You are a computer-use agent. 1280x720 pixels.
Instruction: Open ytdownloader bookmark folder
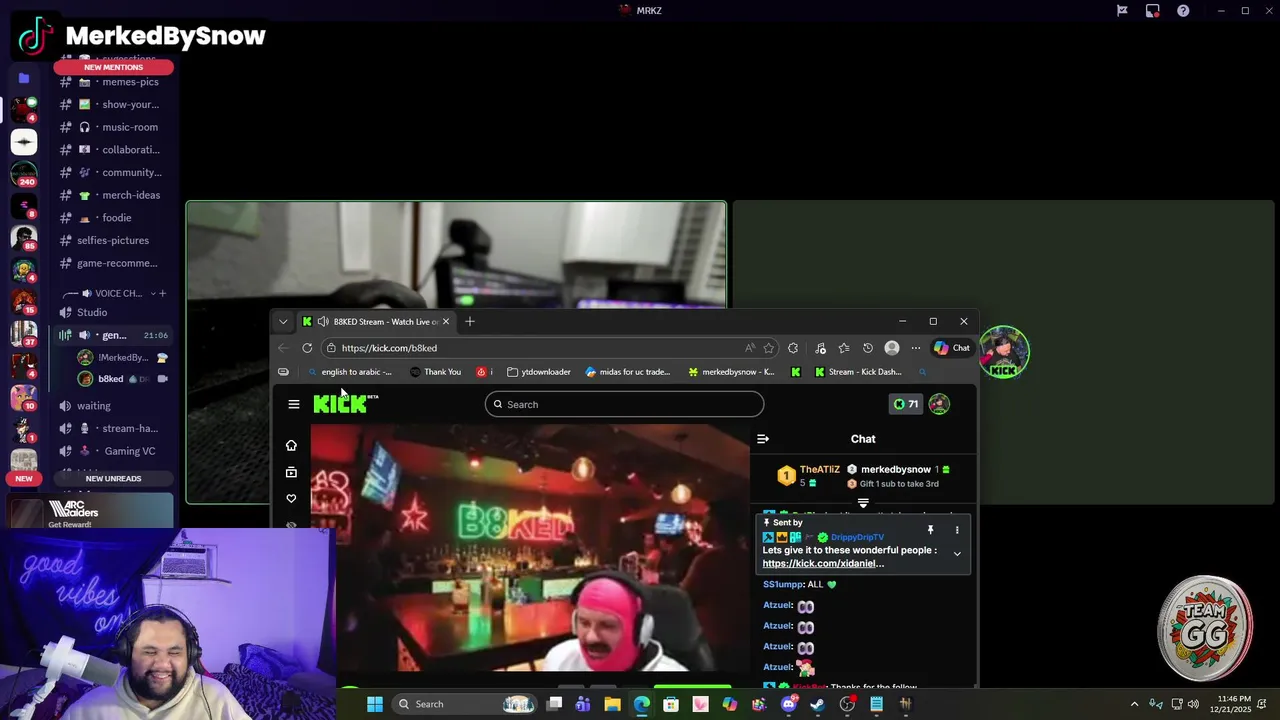[x=539, y=372]
